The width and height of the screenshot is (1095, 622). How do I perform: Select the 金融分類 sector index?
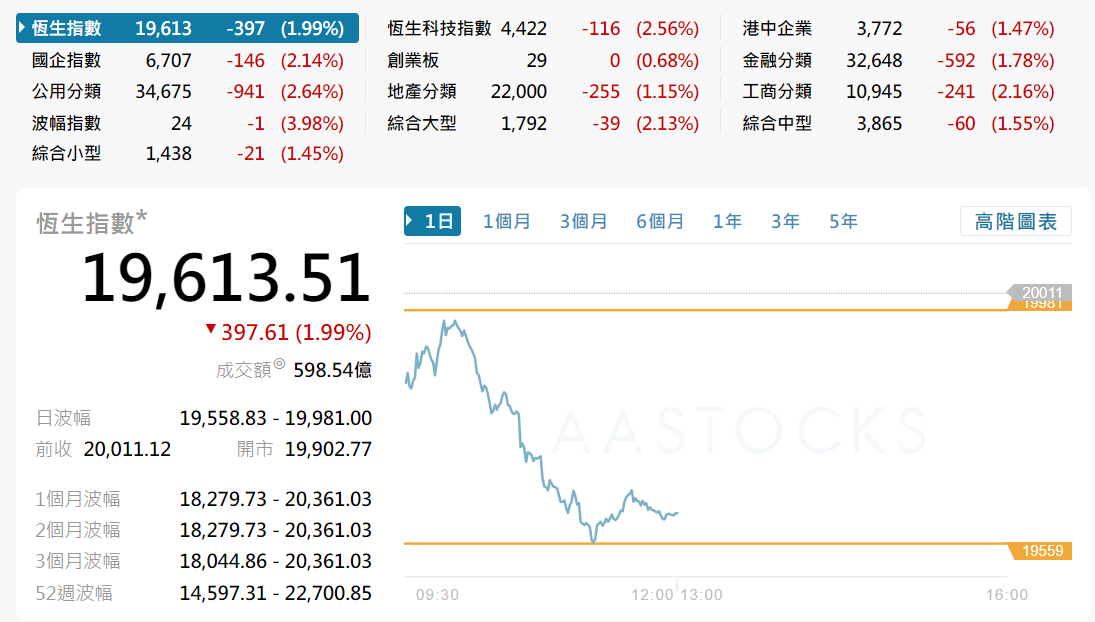pyautogui.click(x=777, y=60)
